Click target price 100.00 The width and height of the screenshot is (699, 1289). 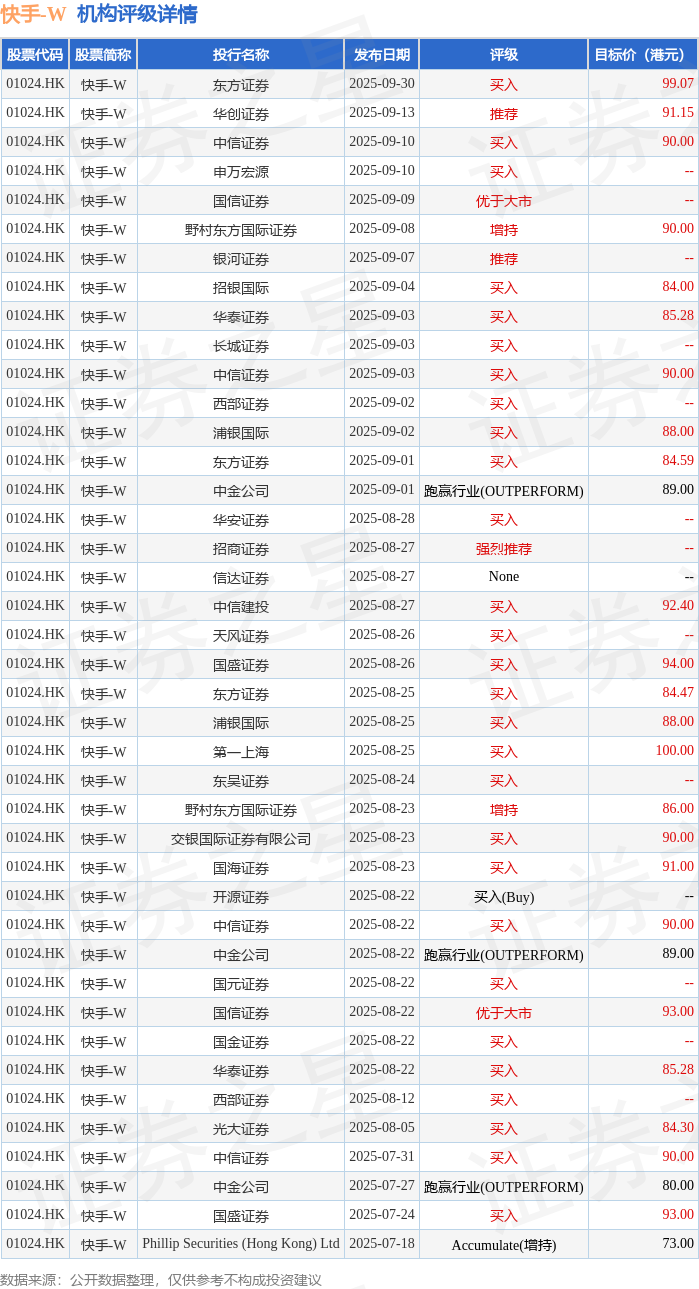coord(675,751)
